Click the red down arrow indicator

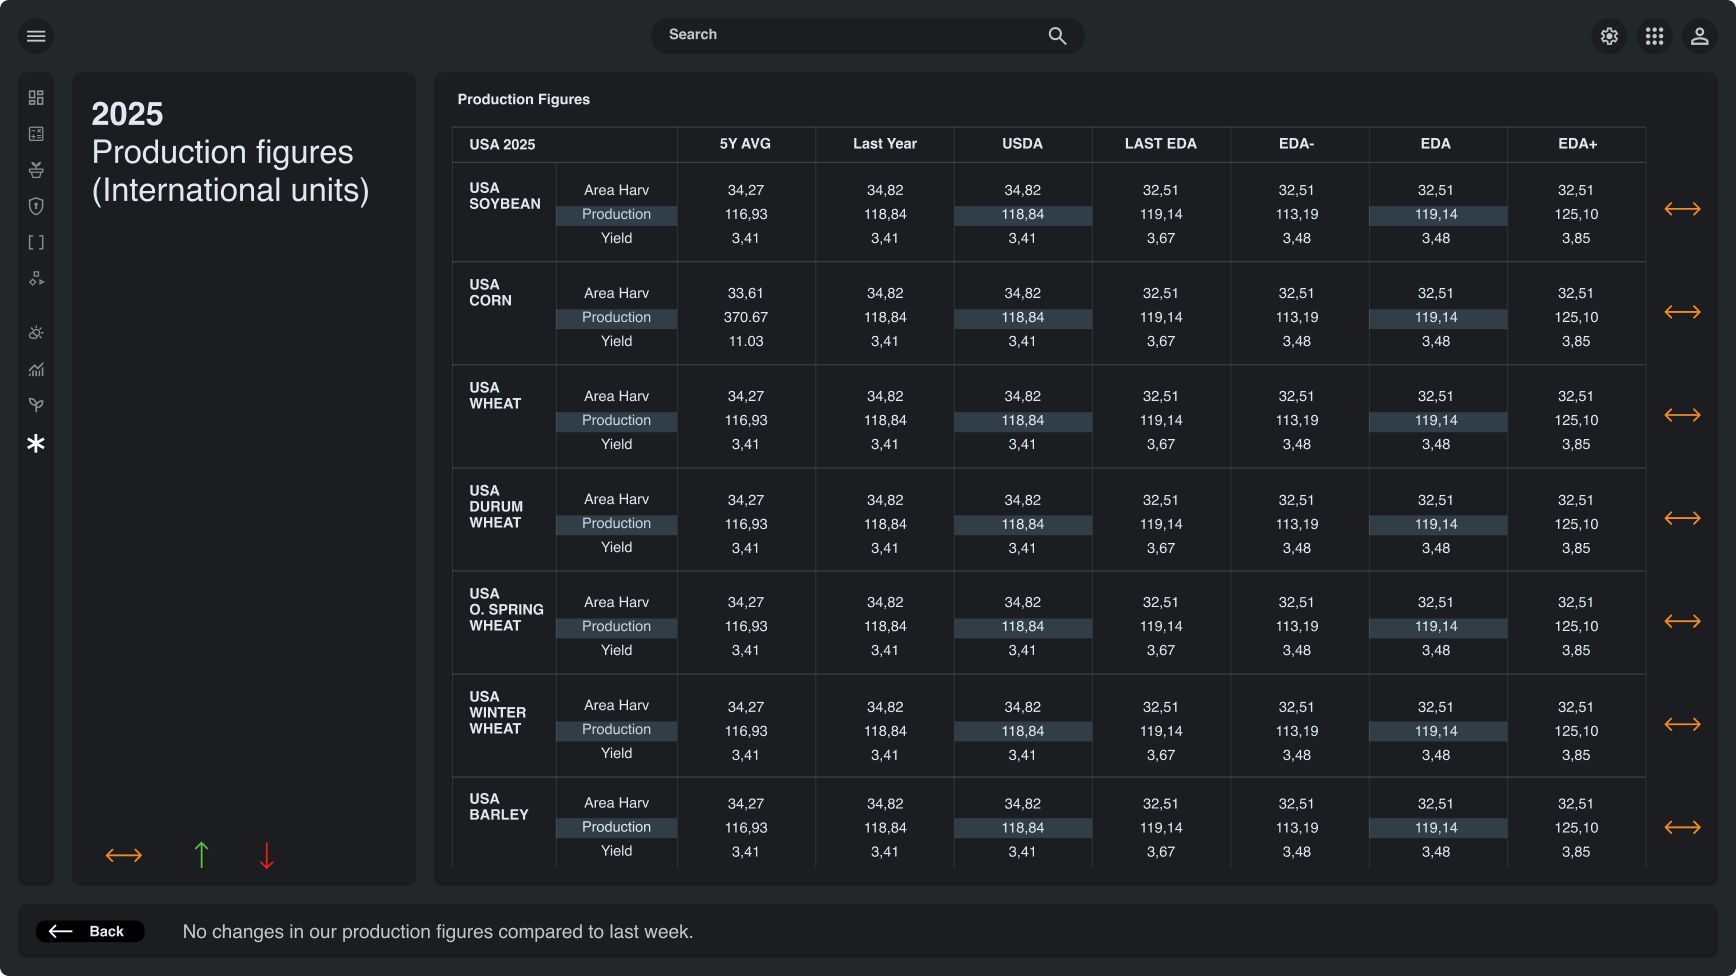coord(266,855)
